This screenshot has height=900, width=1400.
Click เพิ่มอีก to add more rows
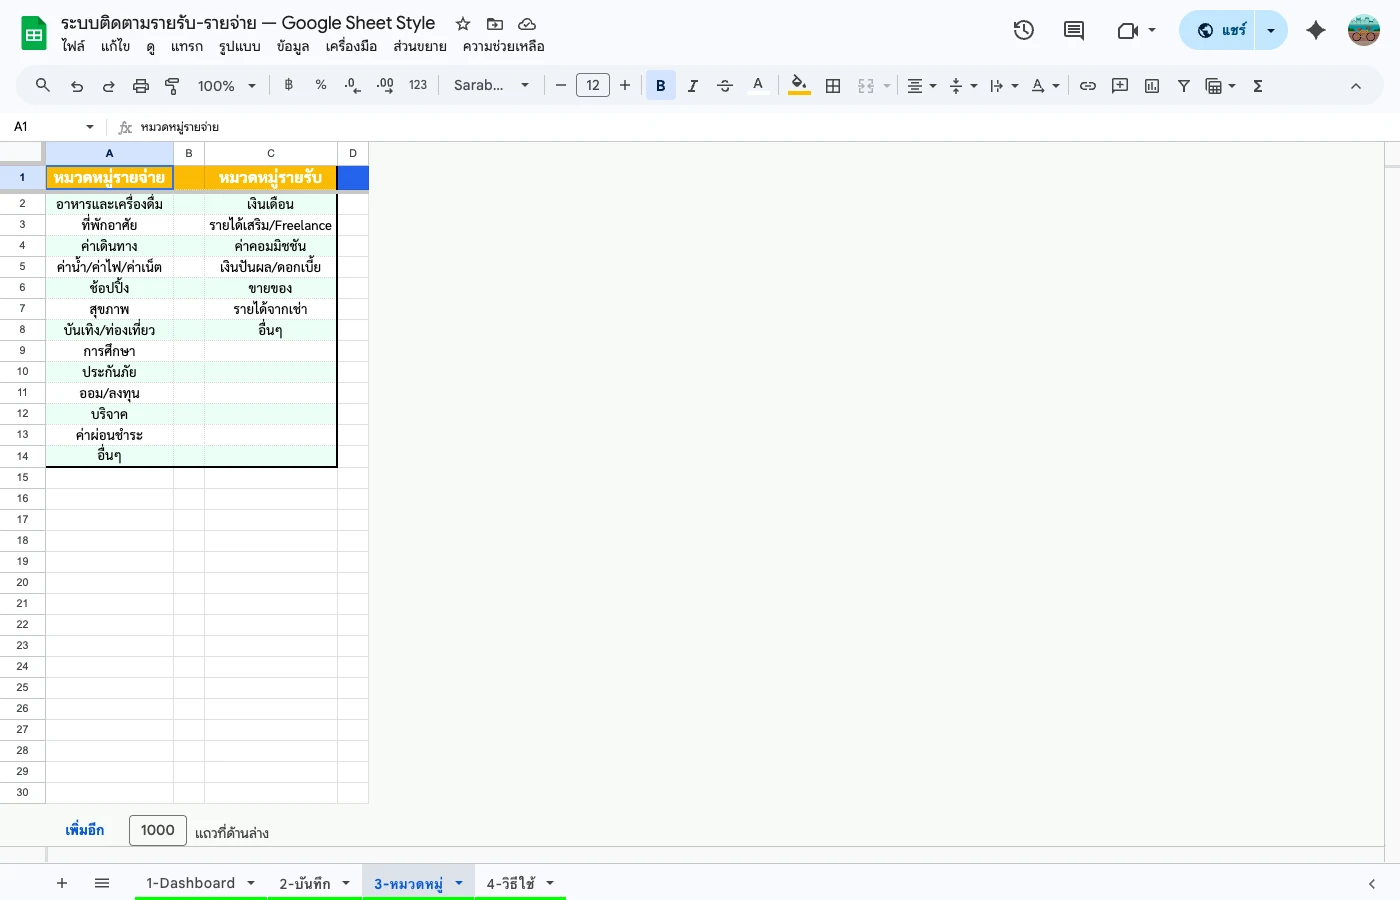[85, 830]
